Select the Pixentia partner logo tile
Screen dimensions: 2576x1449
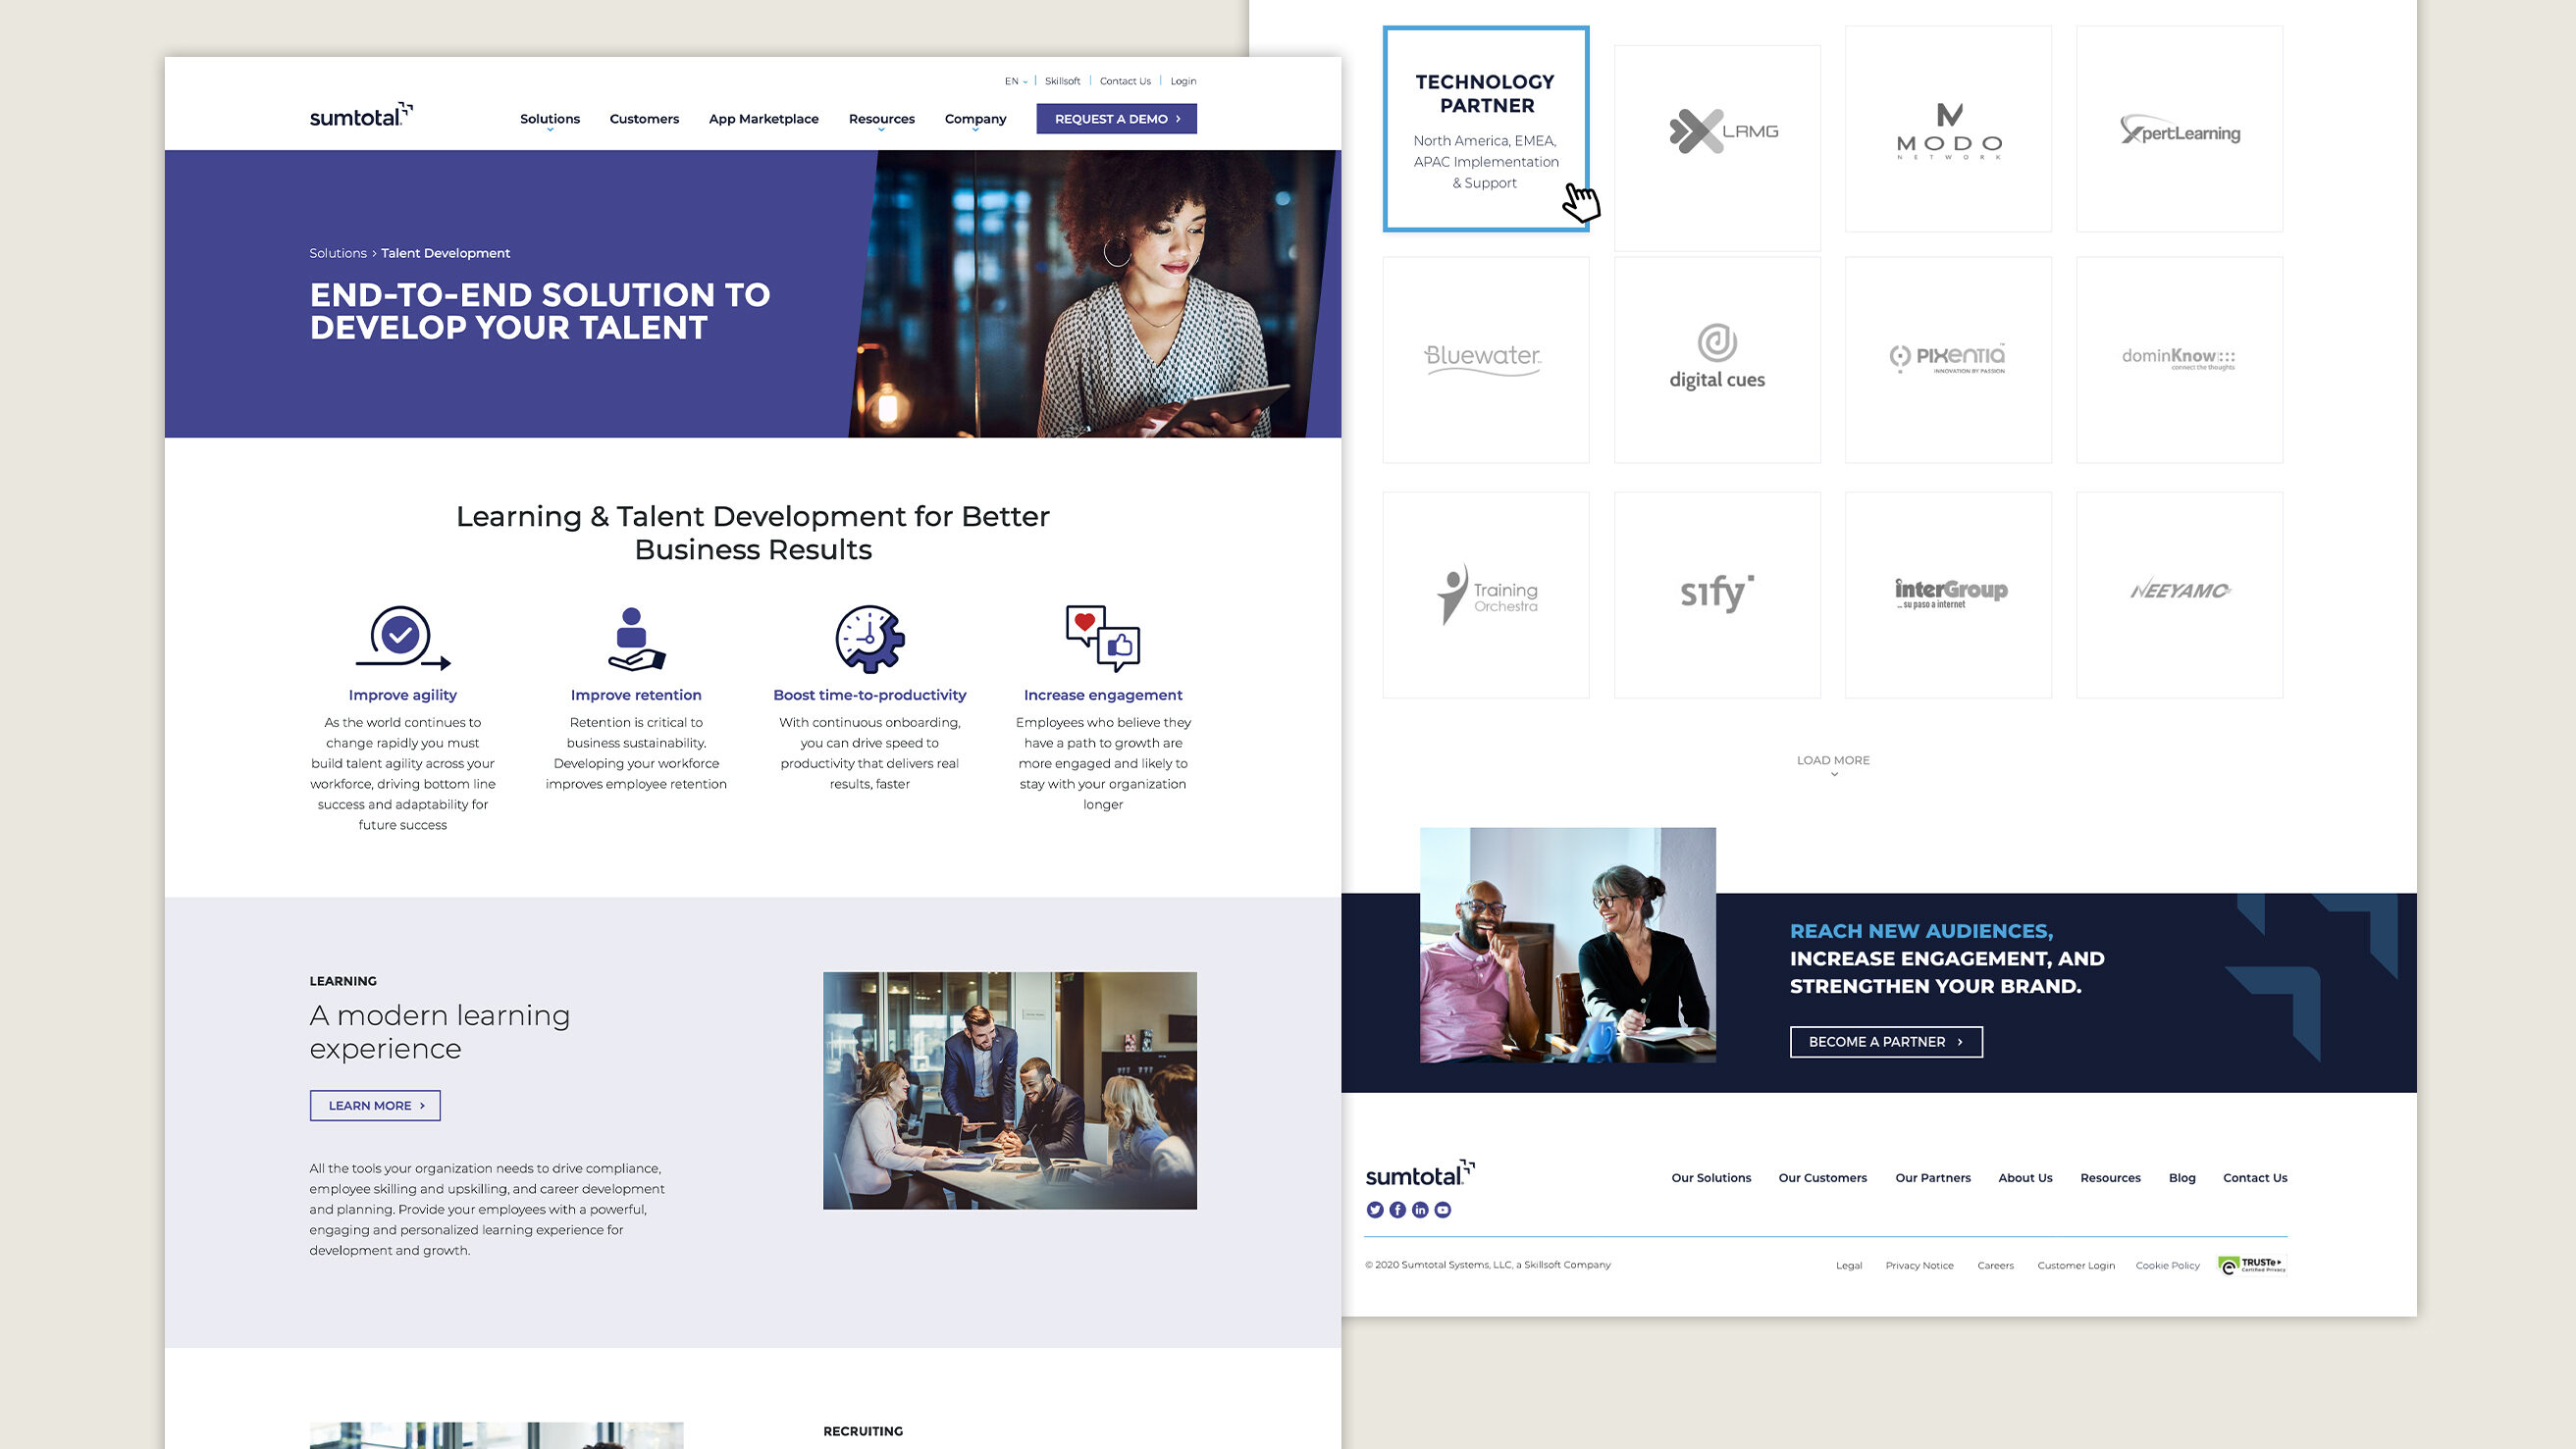[1948, 360]
